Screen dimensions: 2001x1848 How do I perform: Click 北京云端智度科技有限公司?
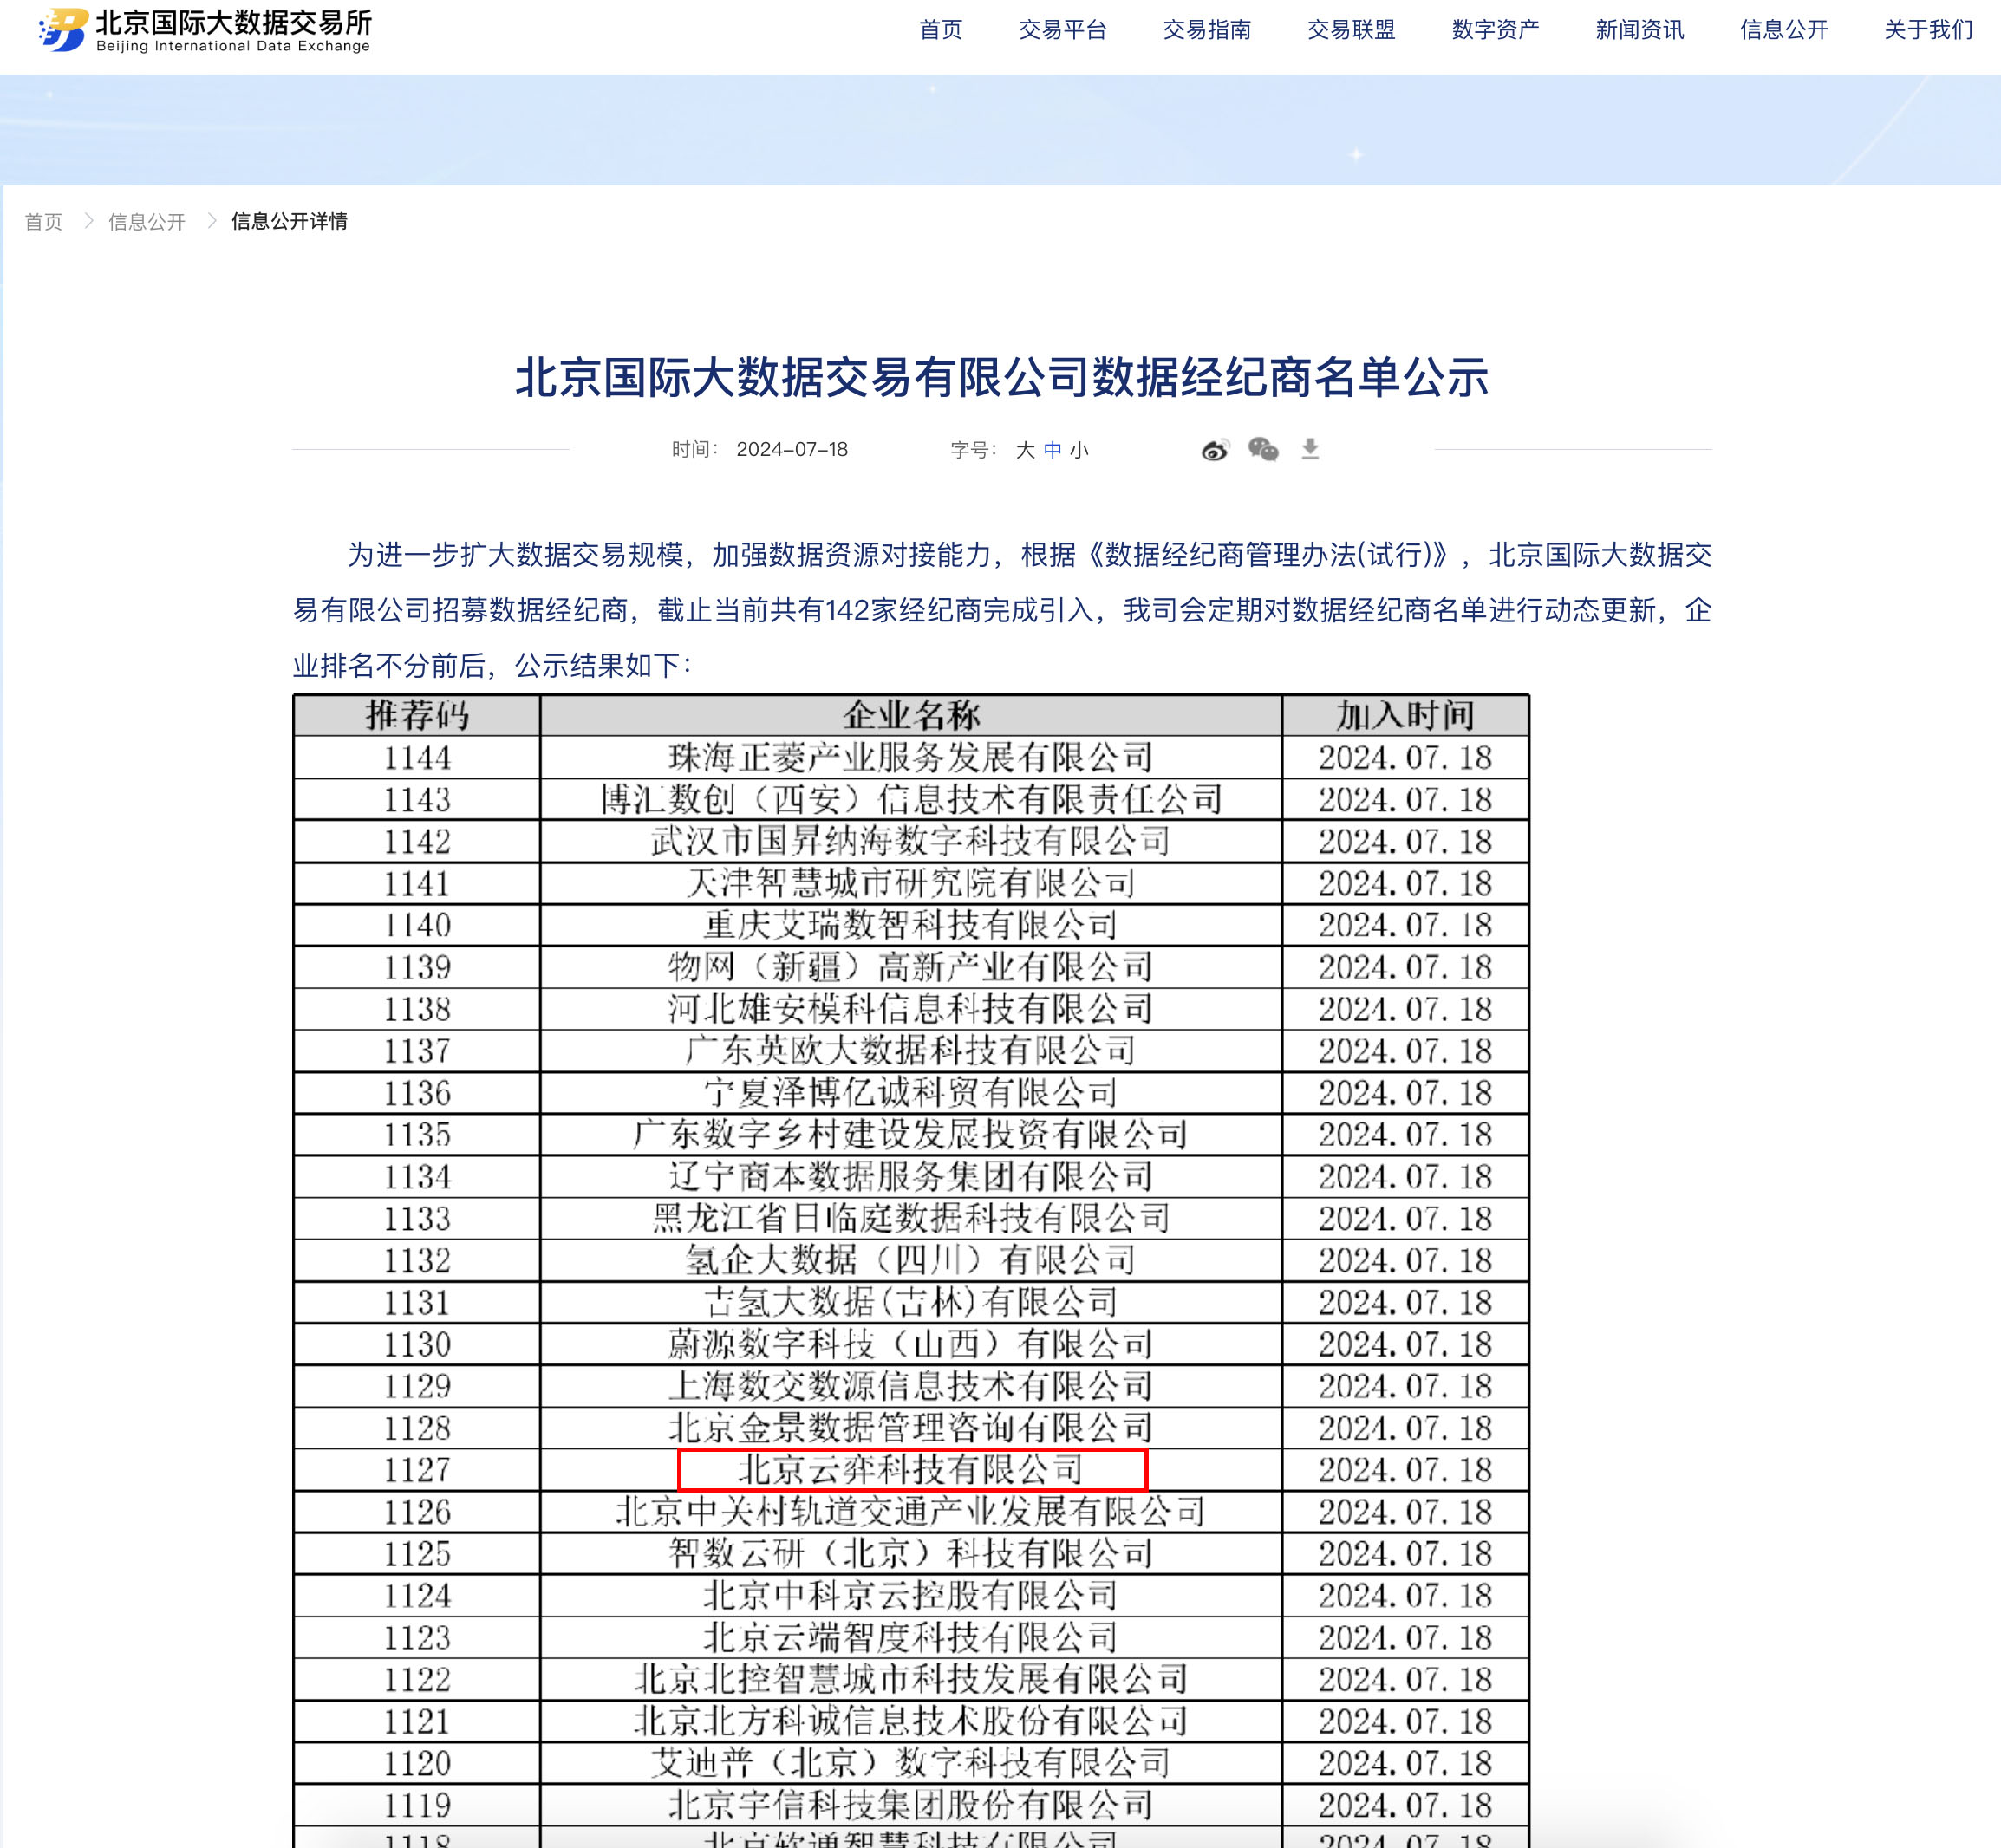point(911,1638)
